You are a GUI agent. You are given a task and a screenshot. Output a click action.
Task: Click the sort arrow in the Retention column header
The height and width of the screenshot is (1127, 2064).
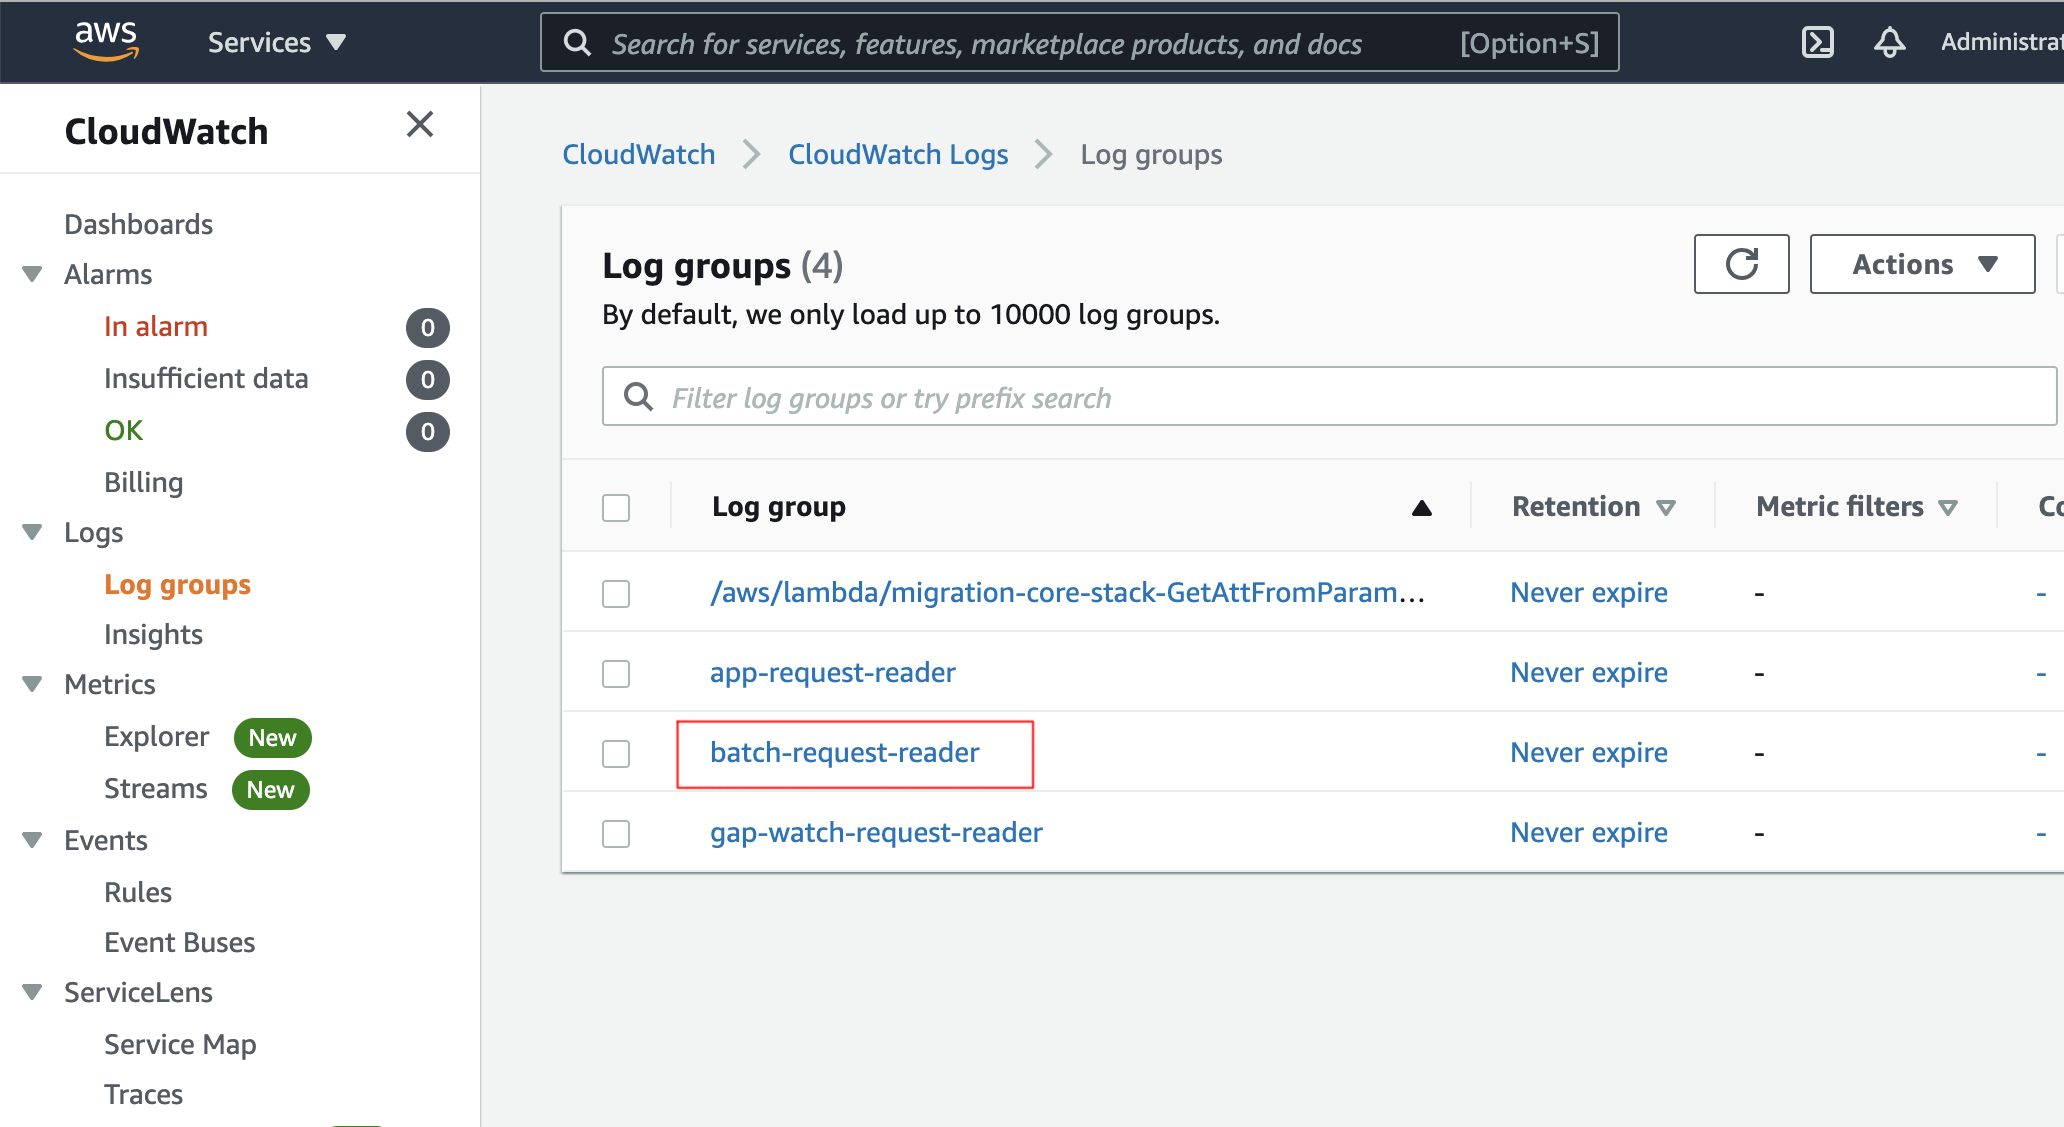coord(1665,508)
